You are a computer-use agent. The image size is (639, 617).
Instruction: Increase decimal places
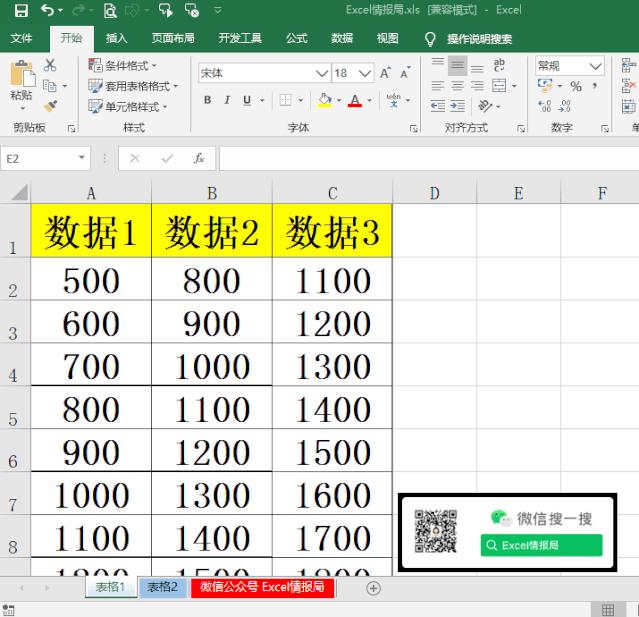[545, 106]
